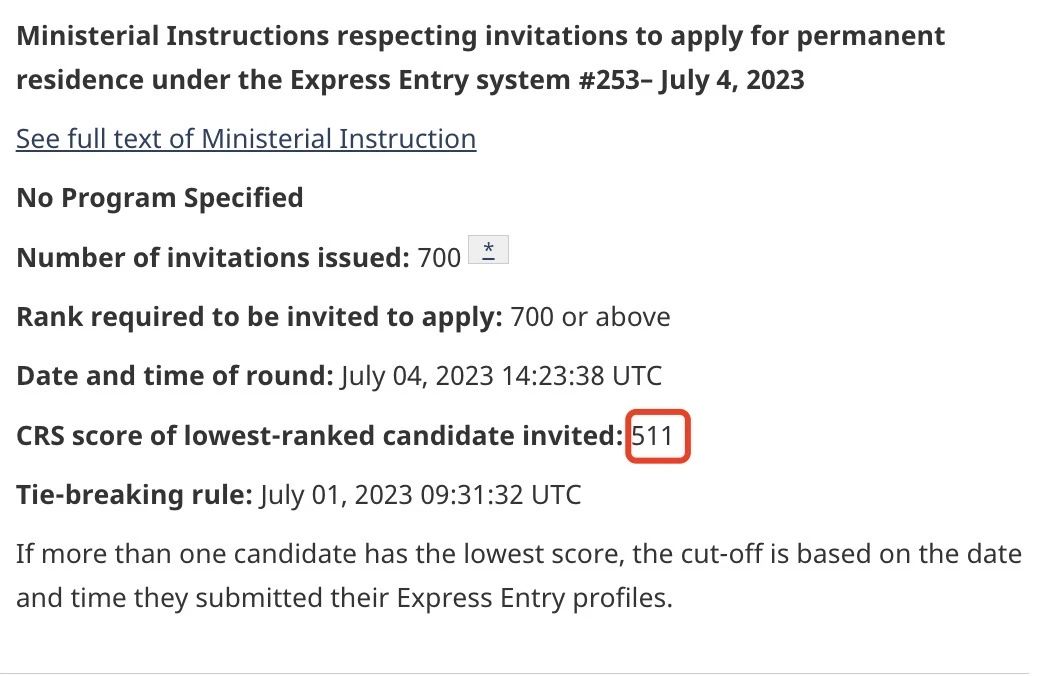Select the 700 or above rank value
The width and height of the screenshot is (1060, 676).
pos(590,316)
